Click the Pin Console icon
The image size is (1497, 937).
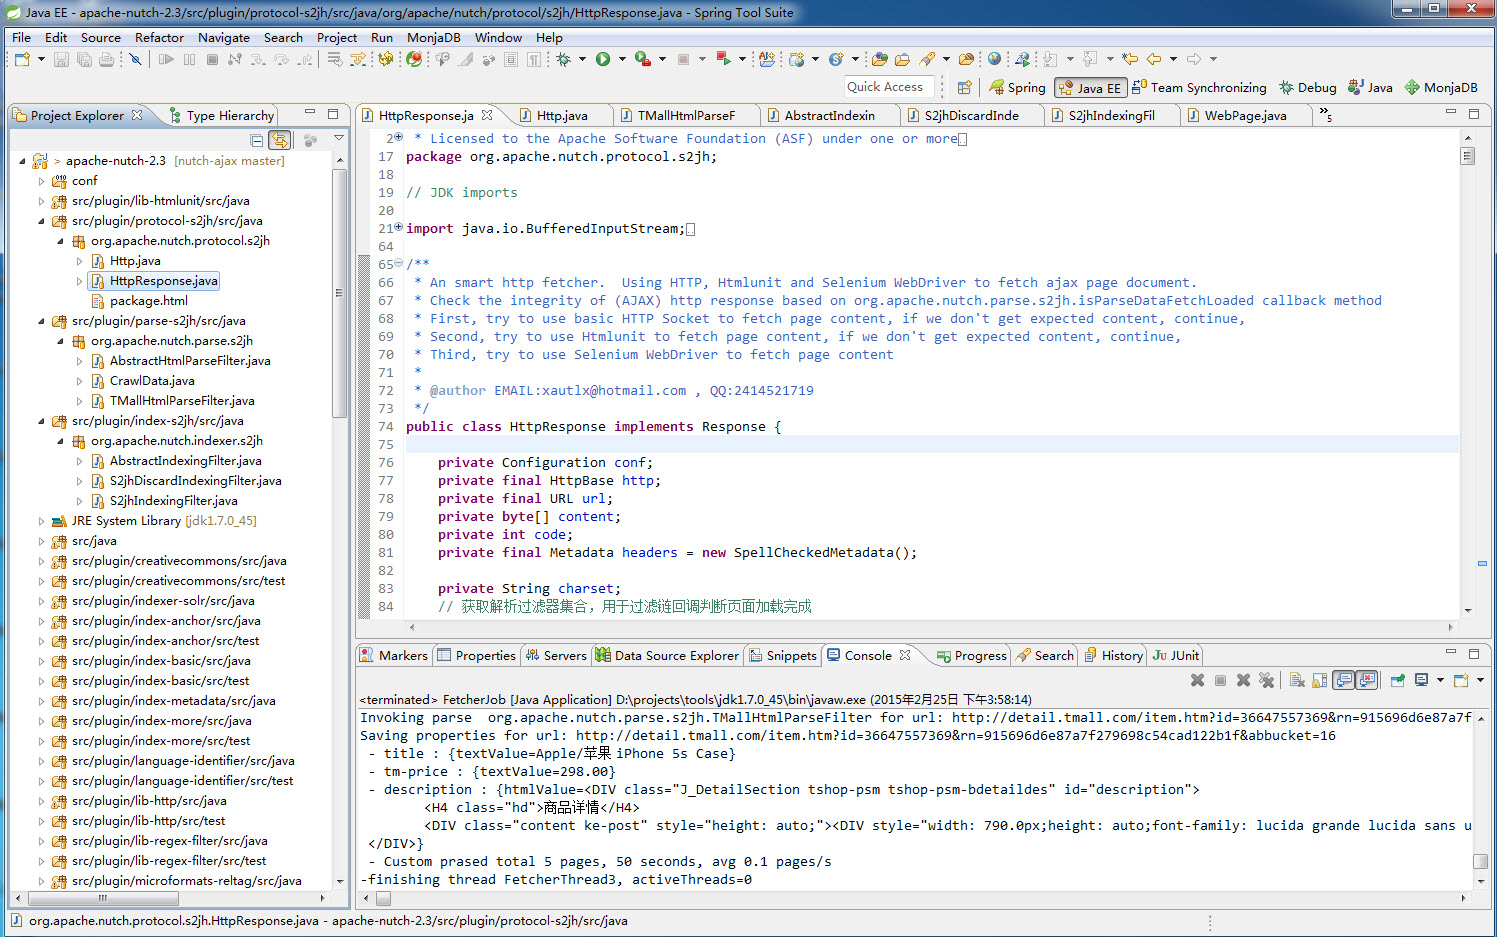(x=1397, y=680)
